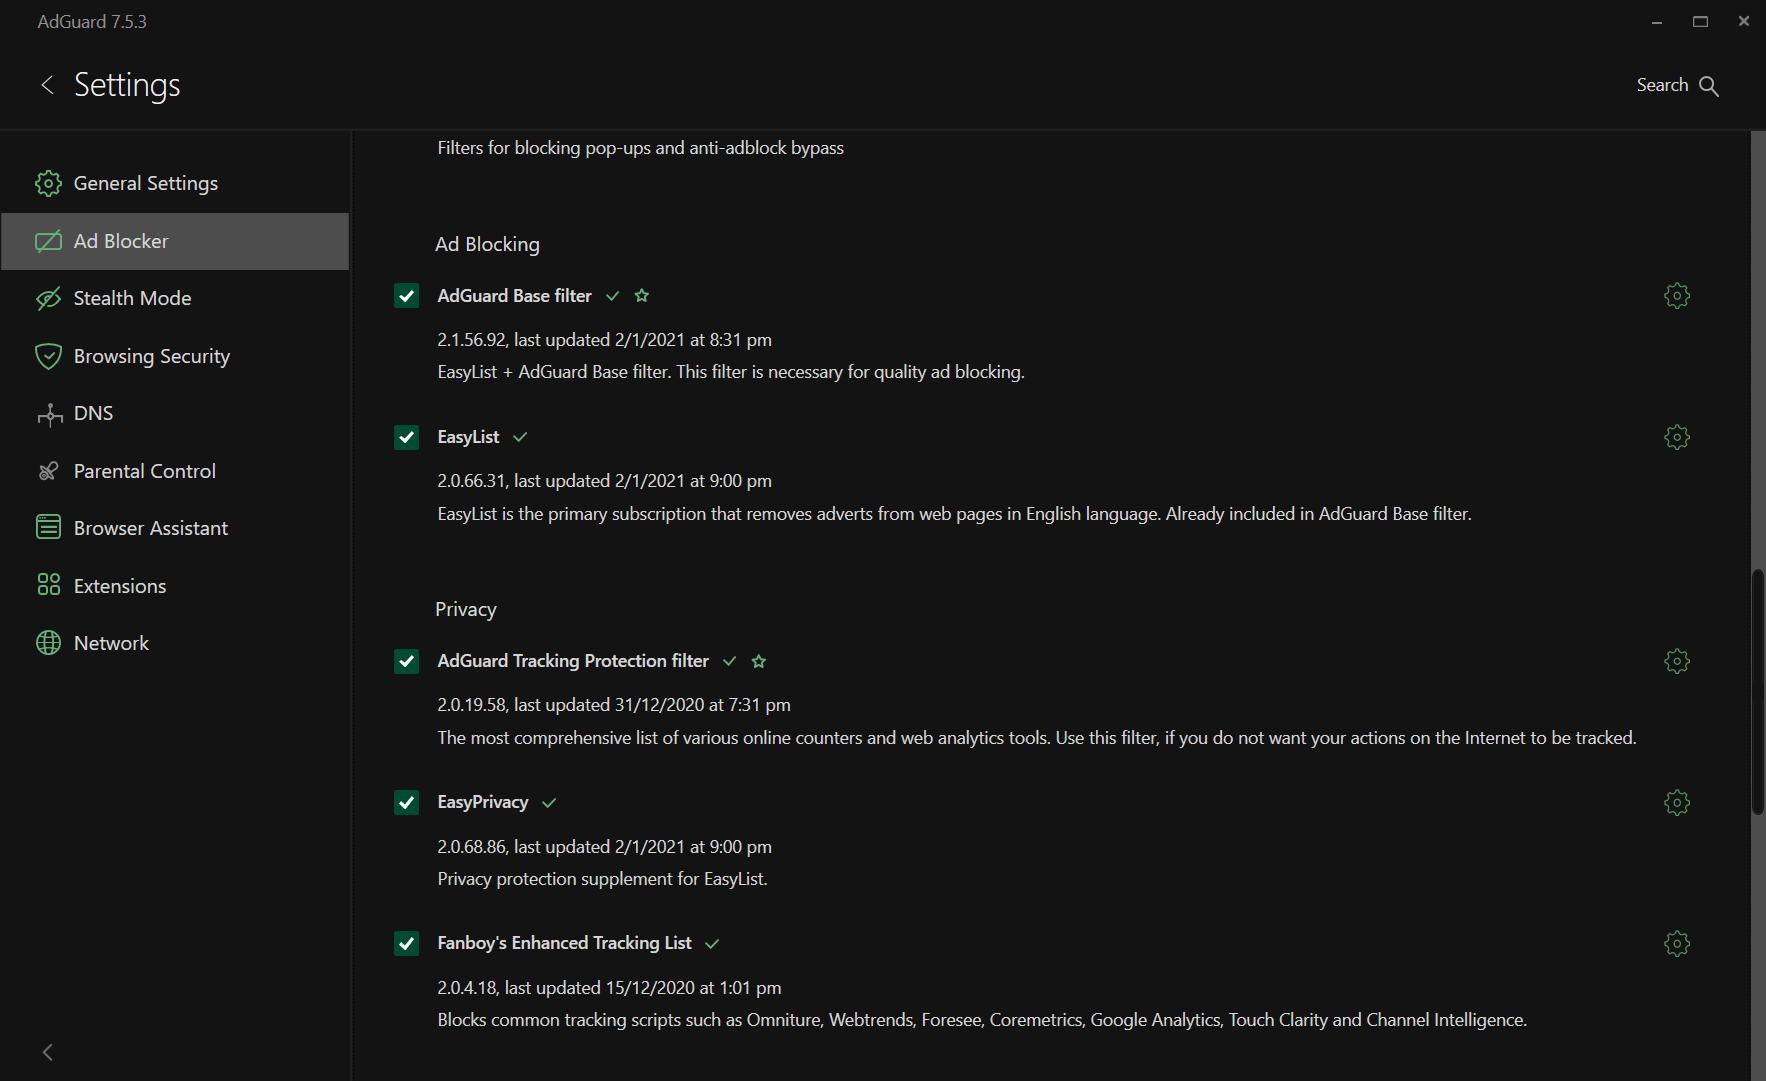1766x1081 pixels.
Task: Open settings gear for AdGuard Base filter
Action: (x=1677, y=296)
